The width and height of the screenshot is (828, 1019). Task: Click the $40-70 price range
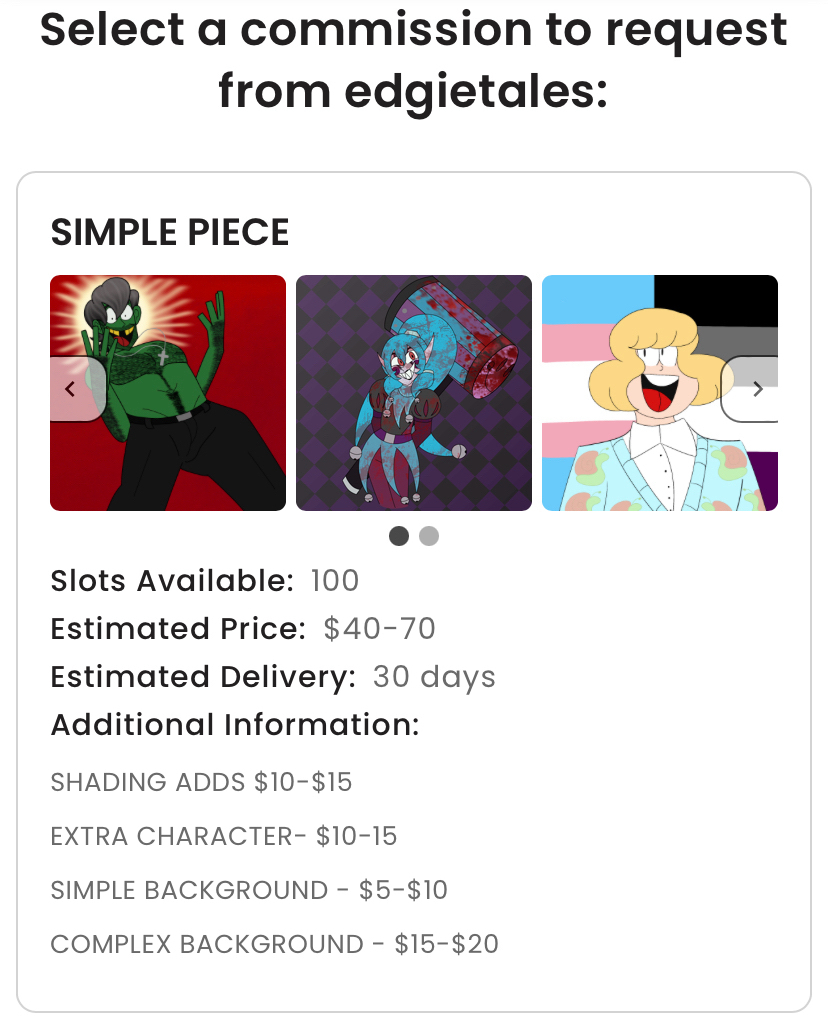[380, 629]
